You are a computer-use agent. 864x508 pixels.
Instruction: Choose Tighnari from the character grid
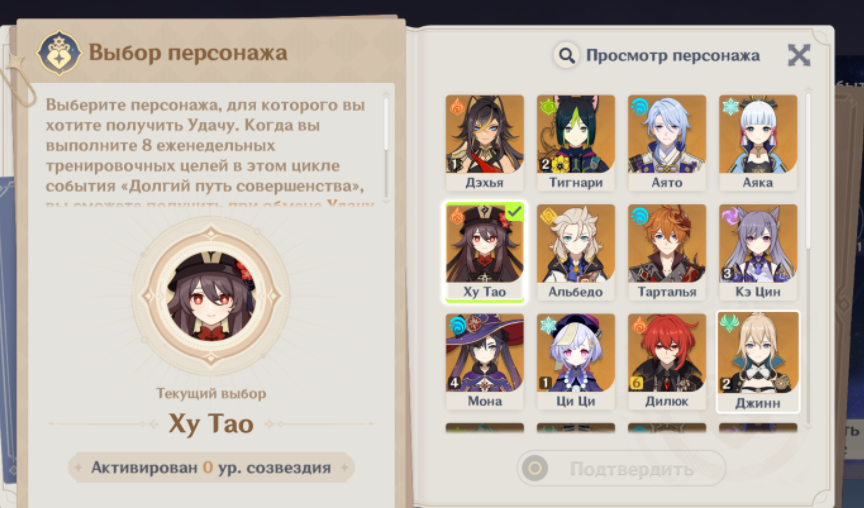(x=576, y=143)
